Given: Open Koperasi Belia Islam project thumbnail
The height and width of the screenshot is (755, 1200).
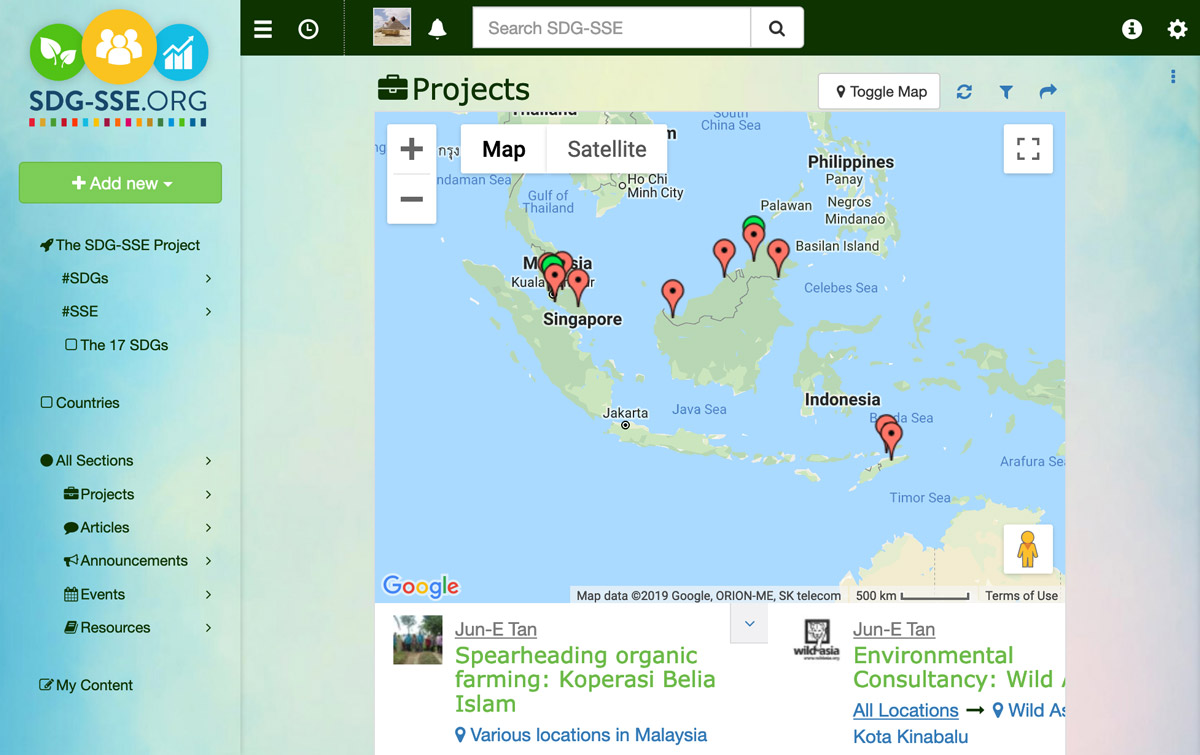Looking at the screenshot, I should [418, 640].
